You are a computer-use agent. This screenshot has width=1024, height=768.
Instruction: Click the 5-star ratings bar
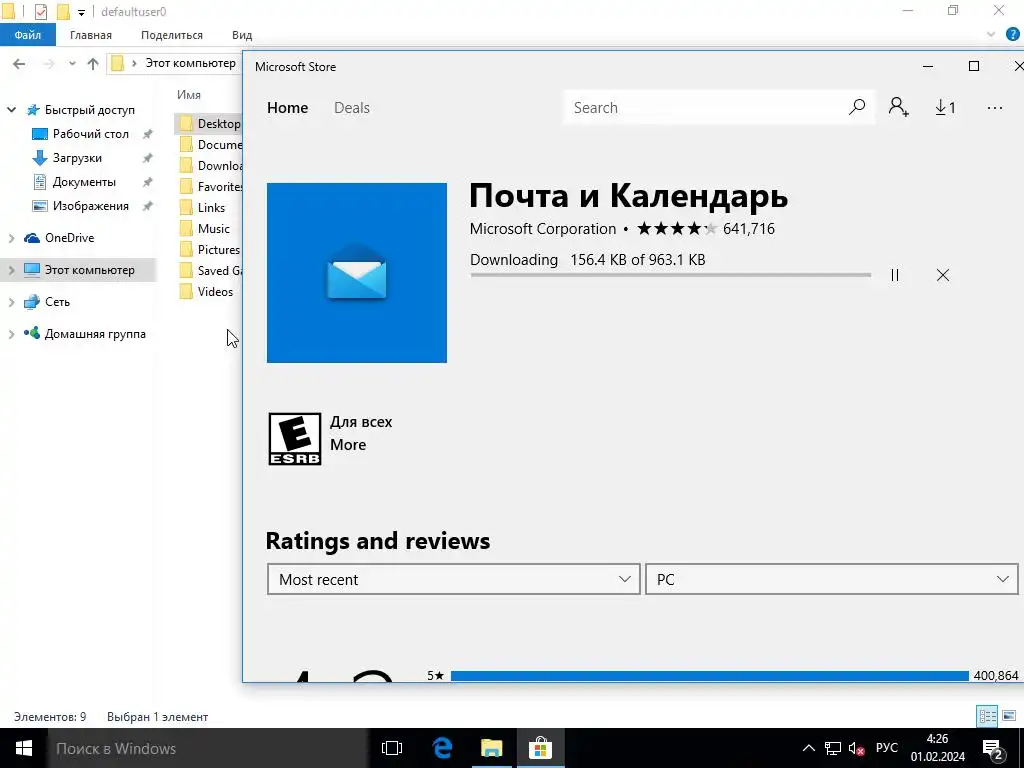[x=709, y=676]
